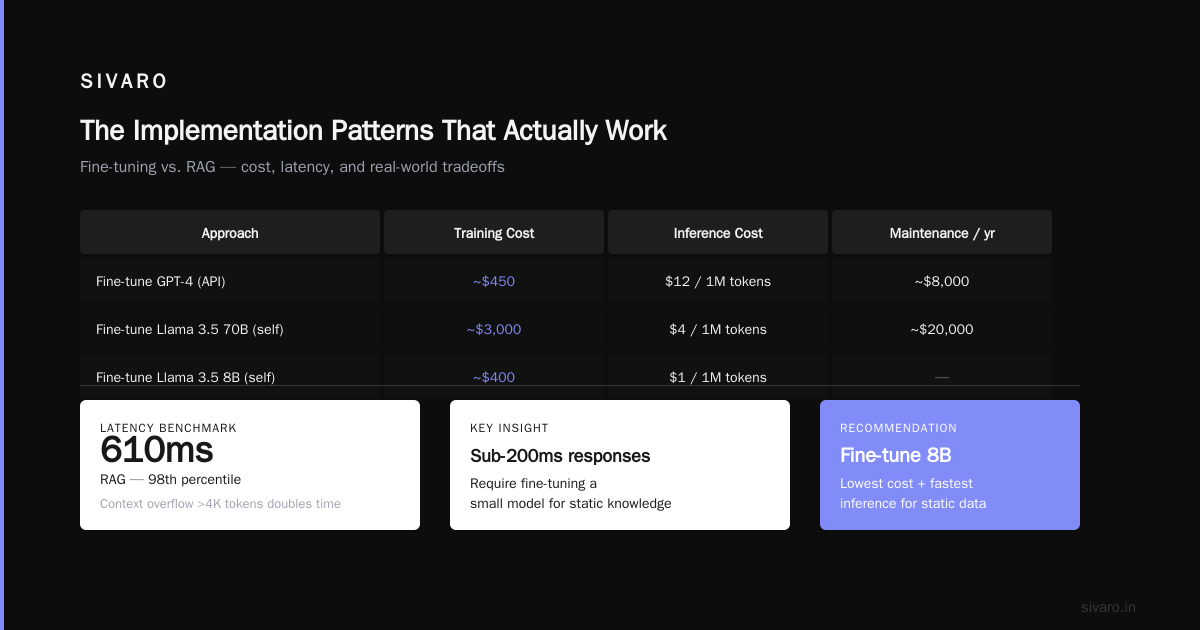Select 'Fine-tune Llama 3.5 8B (self)' row label
The height and width of the screenshot is (630, 1200).
(185, 377)
